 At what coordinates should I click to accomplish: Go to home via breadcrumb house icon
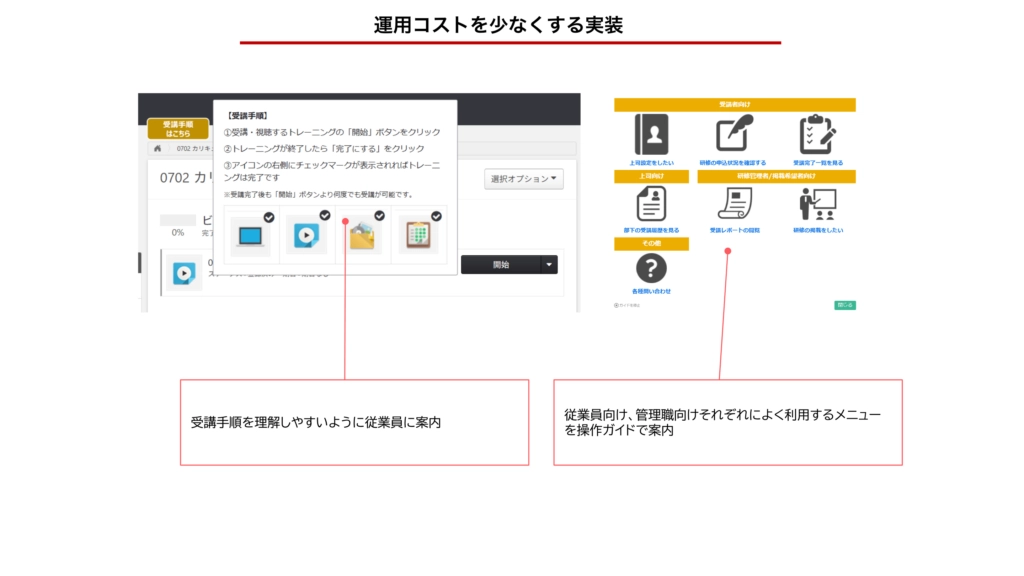point(157,148)
